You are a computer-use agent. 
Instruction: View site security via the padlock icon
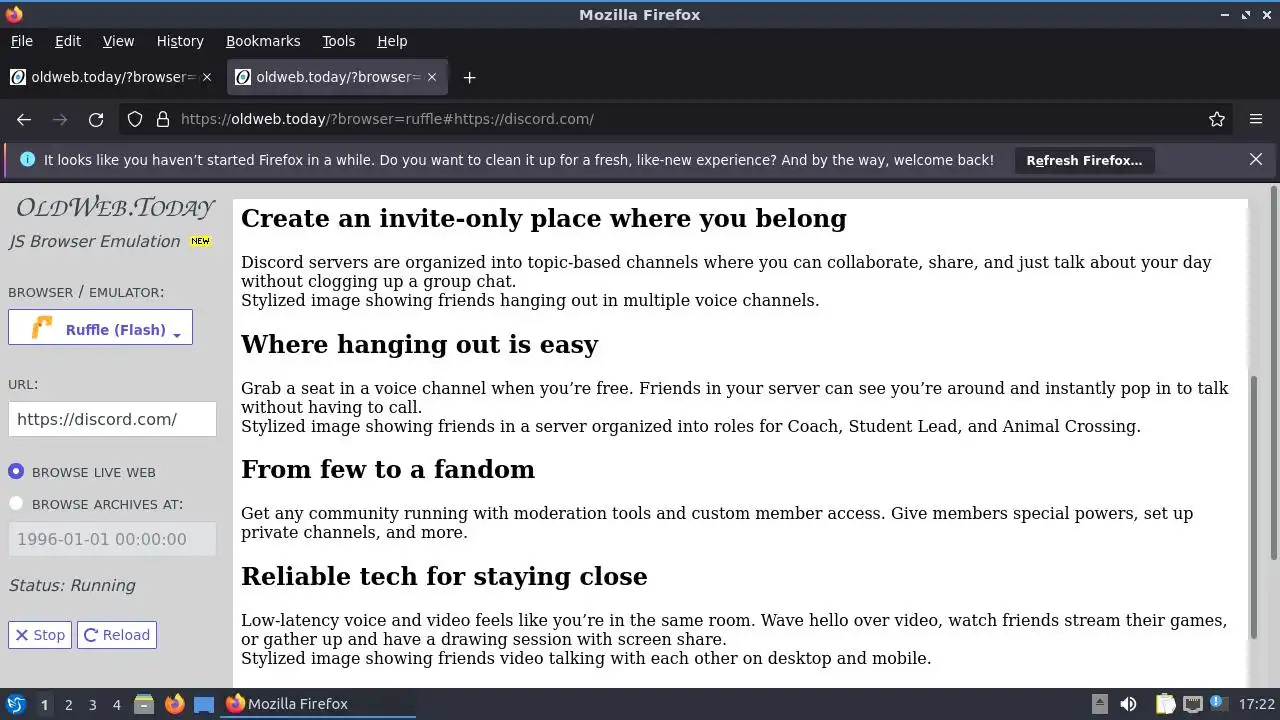(x=163, y=119)
